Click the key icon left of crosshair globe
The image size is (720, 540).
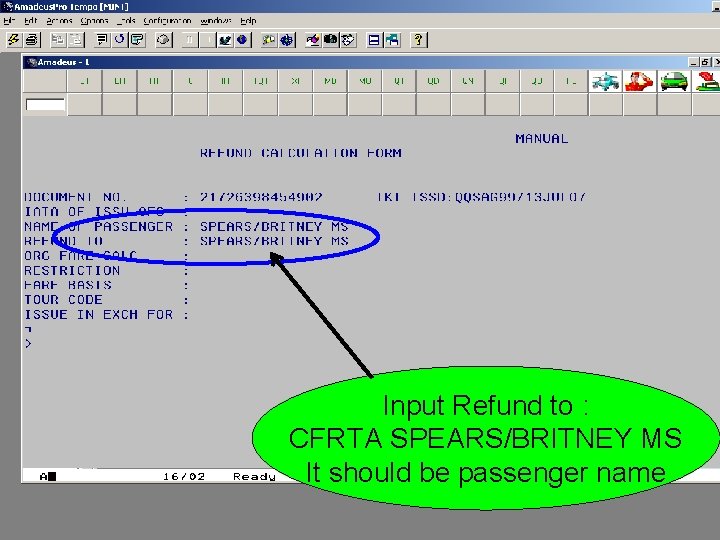(269, 40)
